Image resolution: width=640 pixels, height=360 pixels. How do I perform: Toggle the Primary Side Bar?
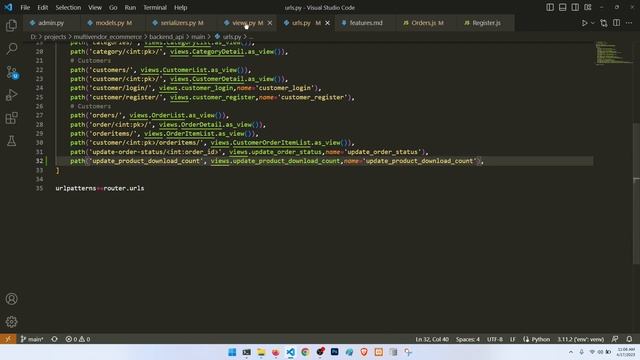[550, 7]
